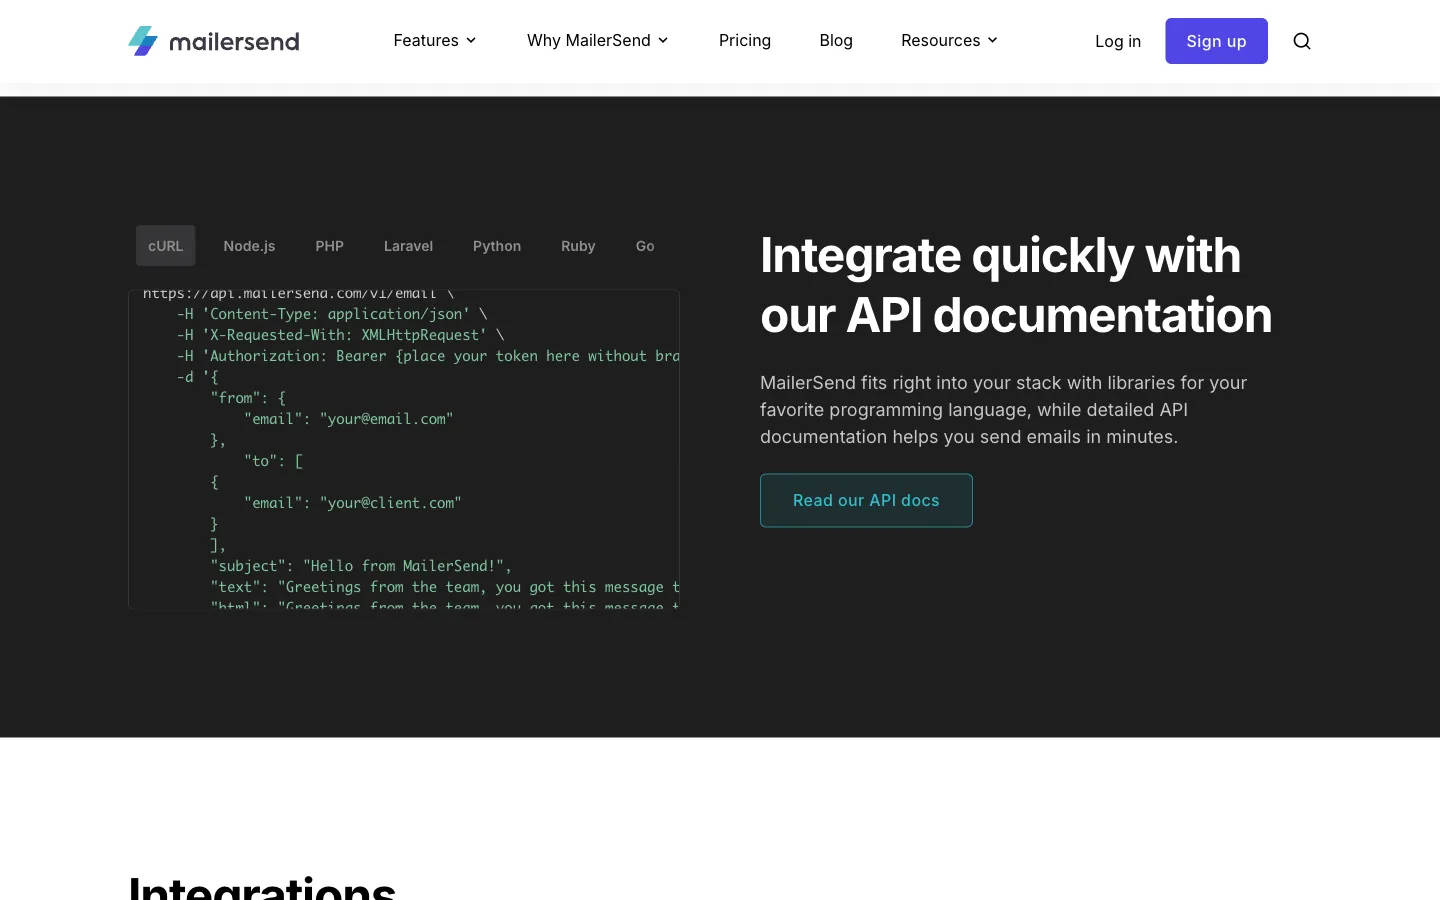The image size is (1440, 900).
Task: Switch to the Ruby tab
Action: coord(578,246)
